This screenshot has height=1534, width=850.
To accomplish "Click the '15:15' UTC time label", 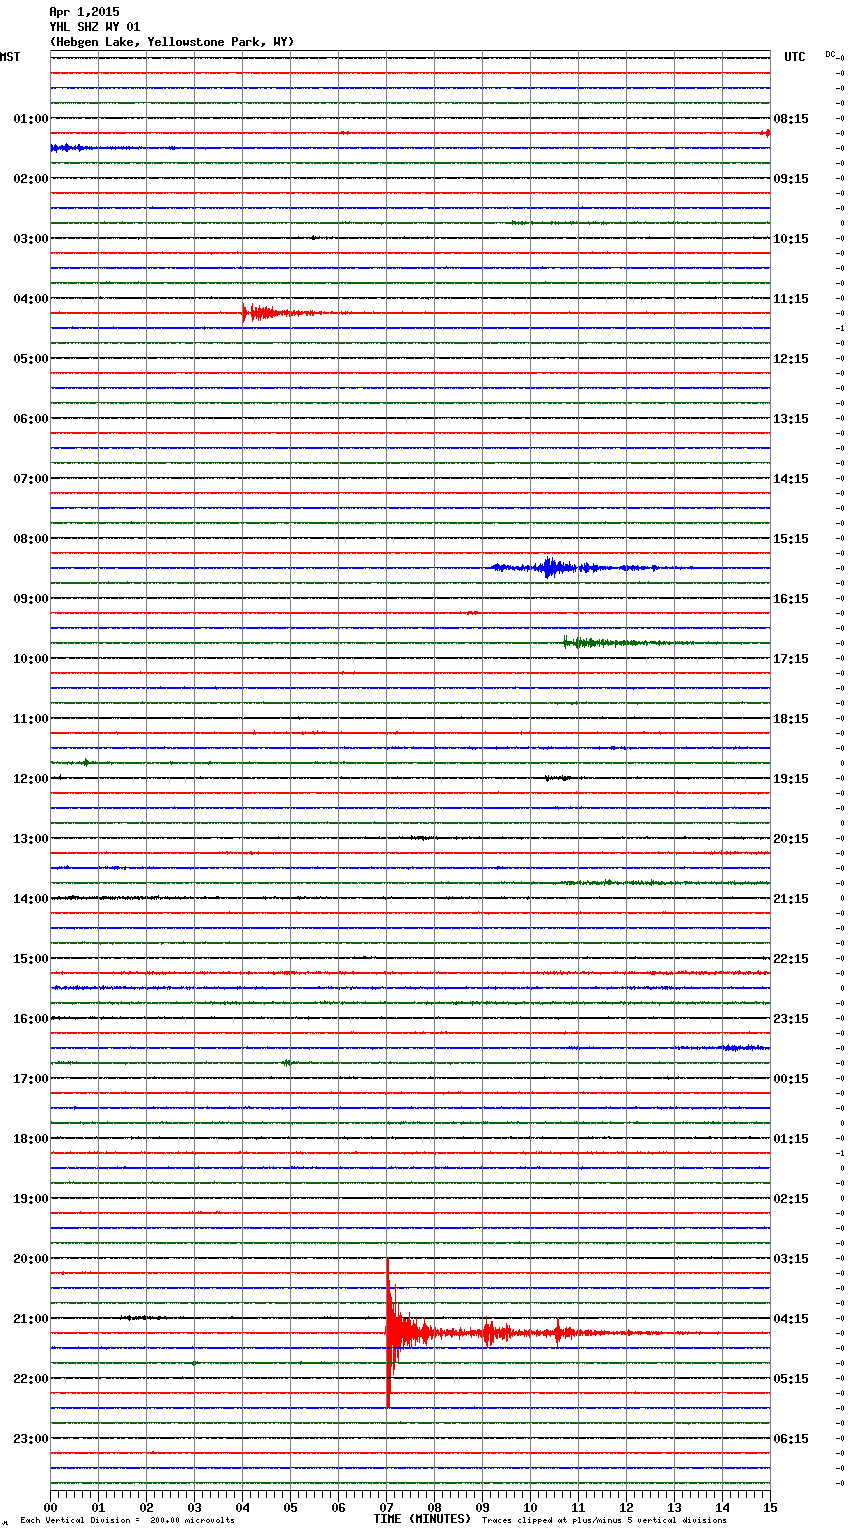I will point(791,539).
